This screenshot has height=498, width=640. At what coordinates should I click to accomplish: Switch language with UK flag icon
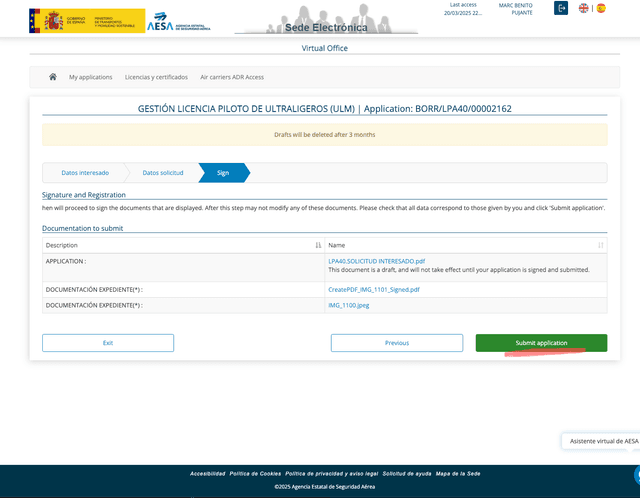584,8
